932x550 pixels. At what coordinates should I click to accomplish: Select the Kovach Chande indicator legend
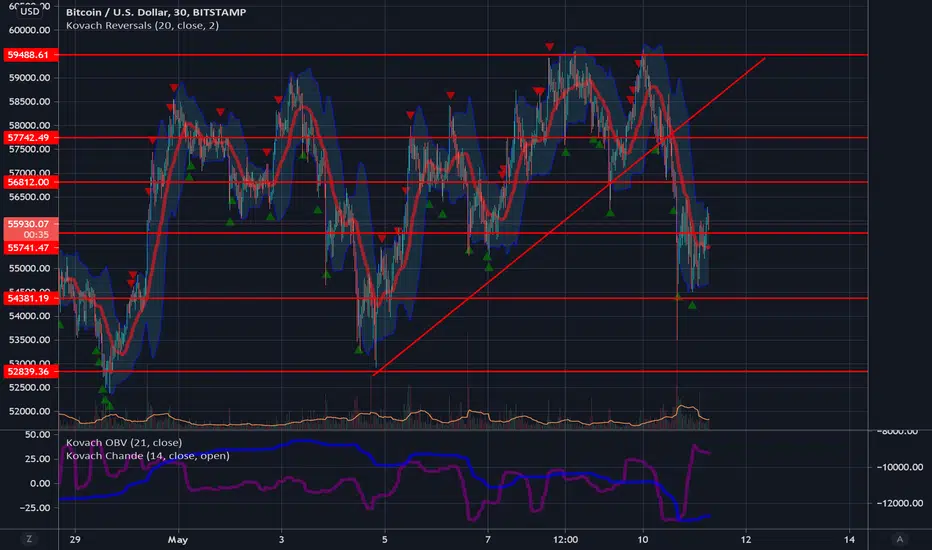coord(147,455)
